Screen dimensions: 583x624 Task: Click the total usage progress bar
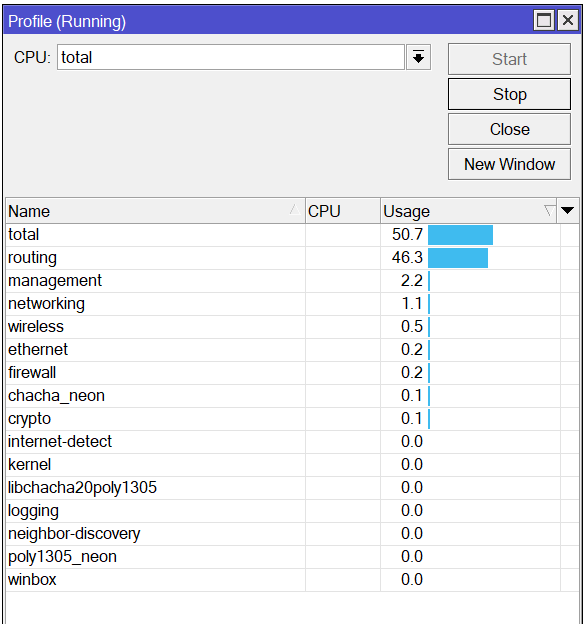tap(460, 235)
